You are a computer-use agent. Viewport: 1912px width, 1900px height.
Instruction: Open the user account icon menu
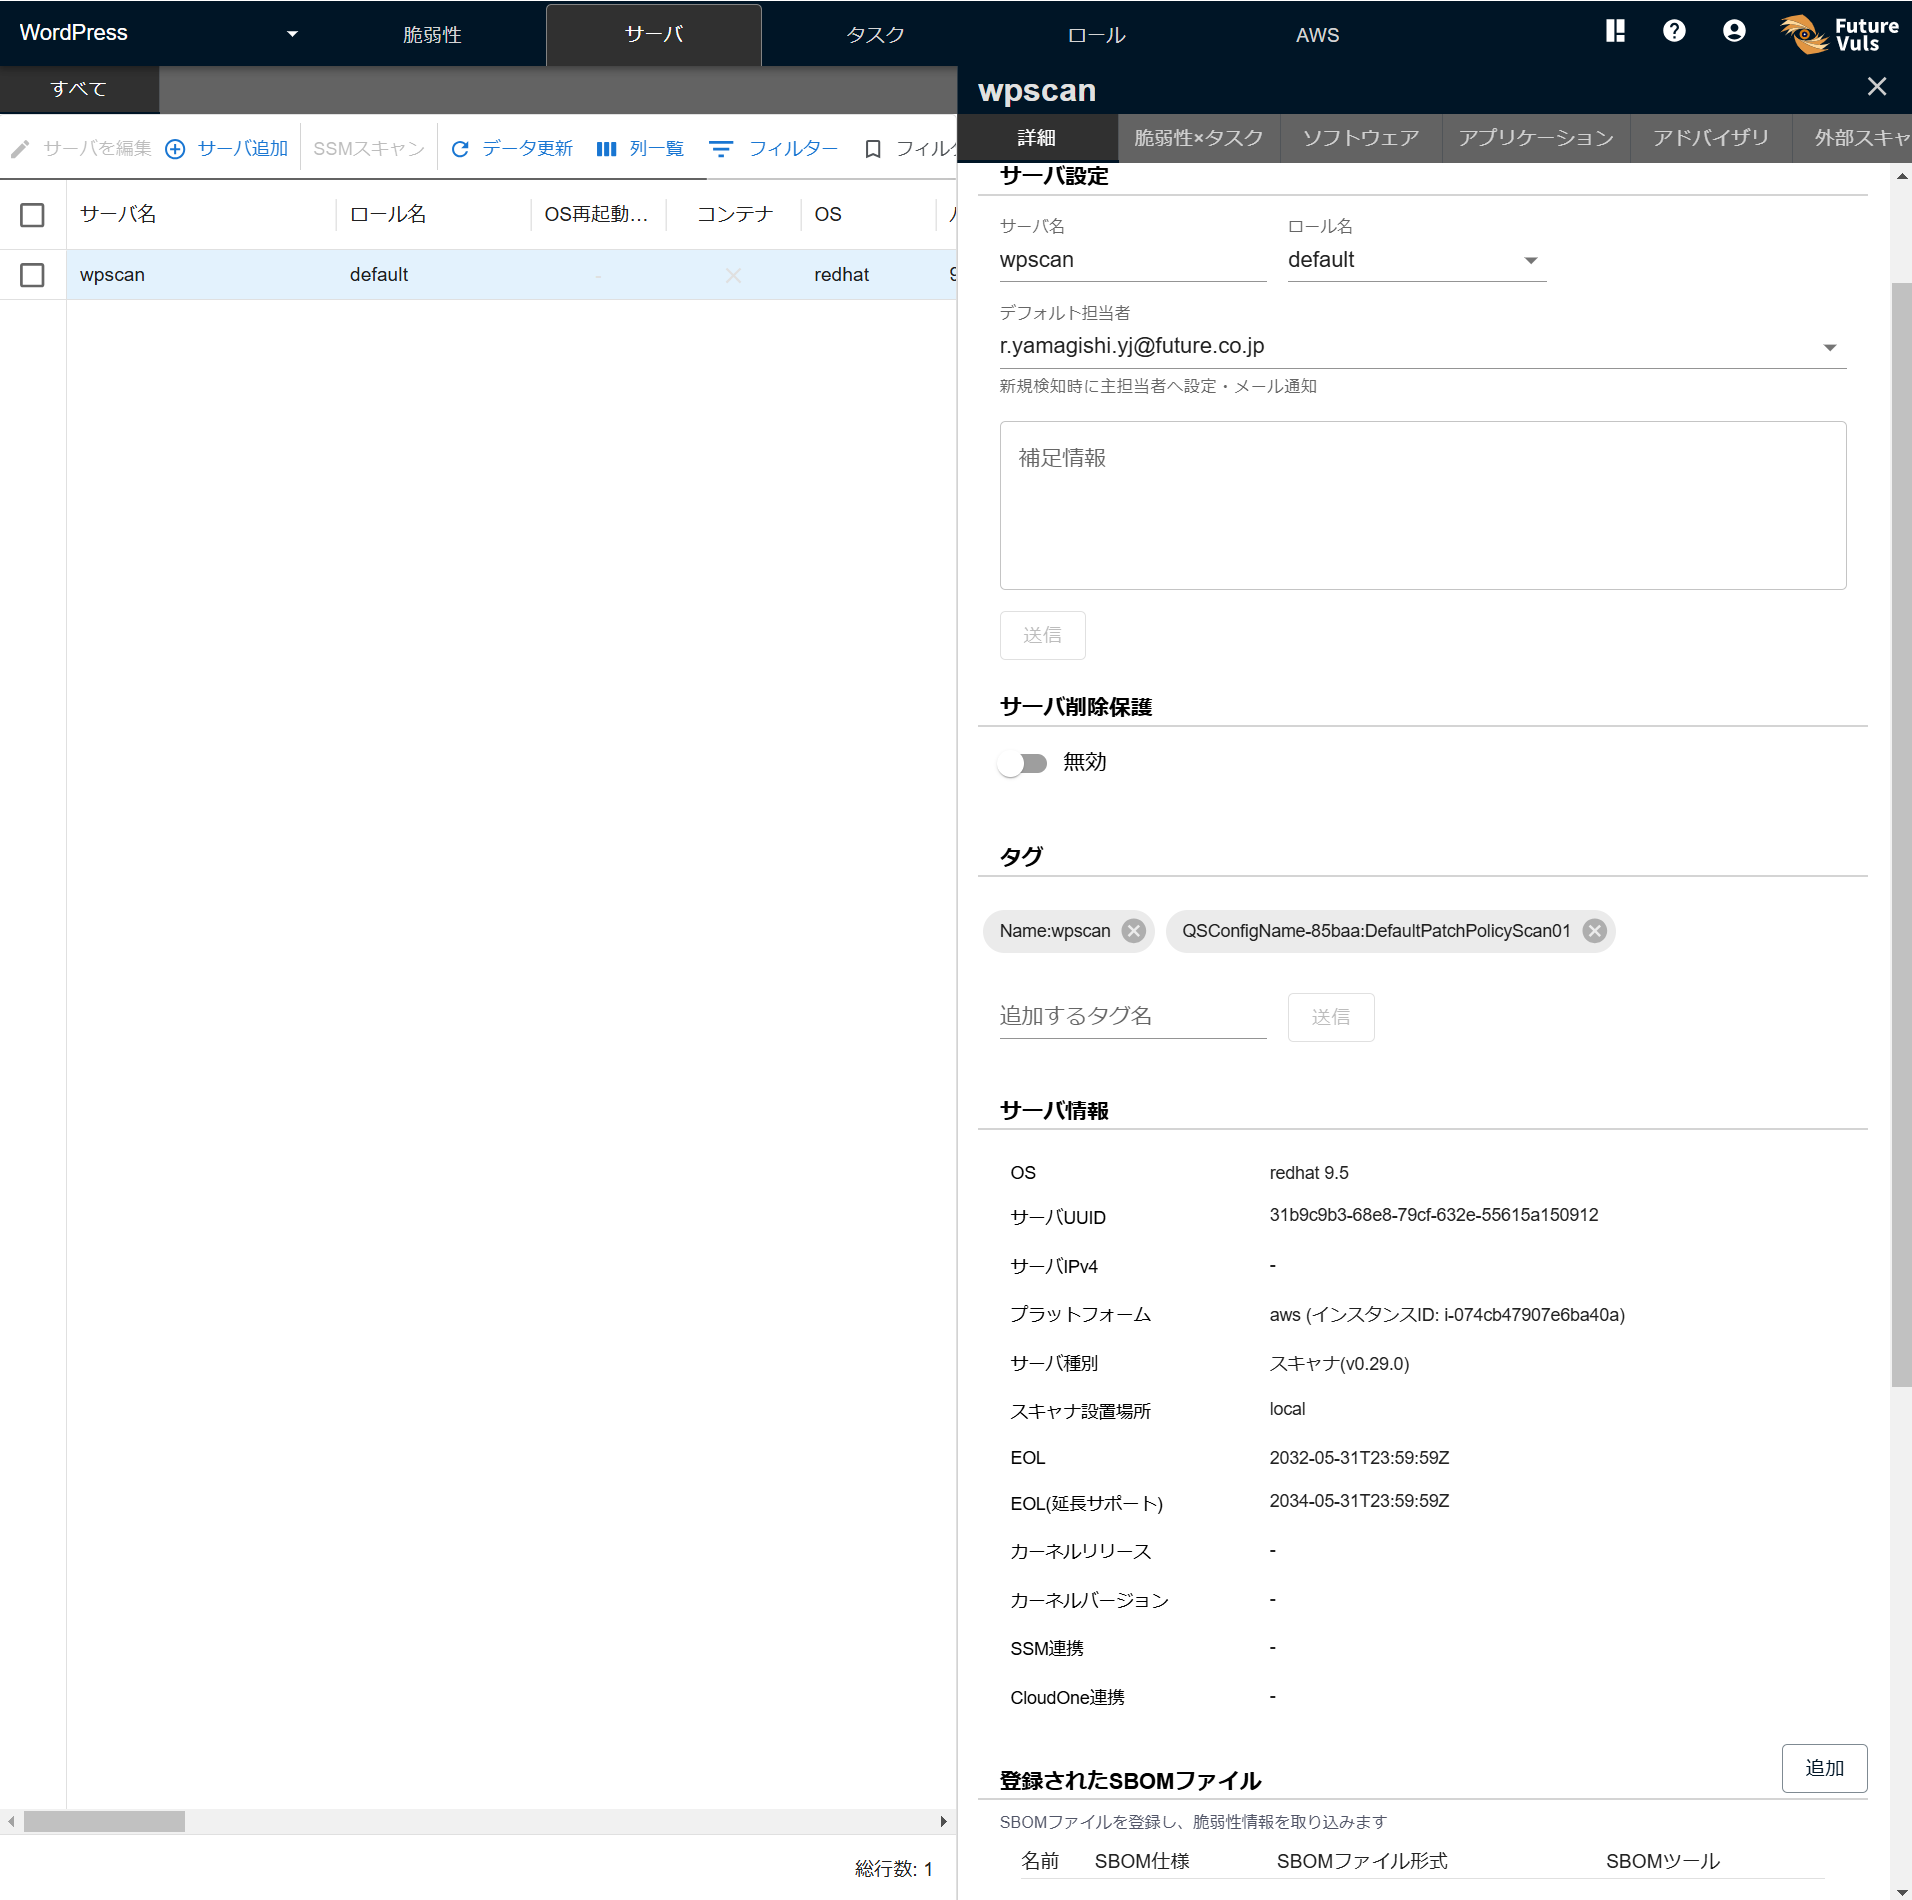point(1733,32)
